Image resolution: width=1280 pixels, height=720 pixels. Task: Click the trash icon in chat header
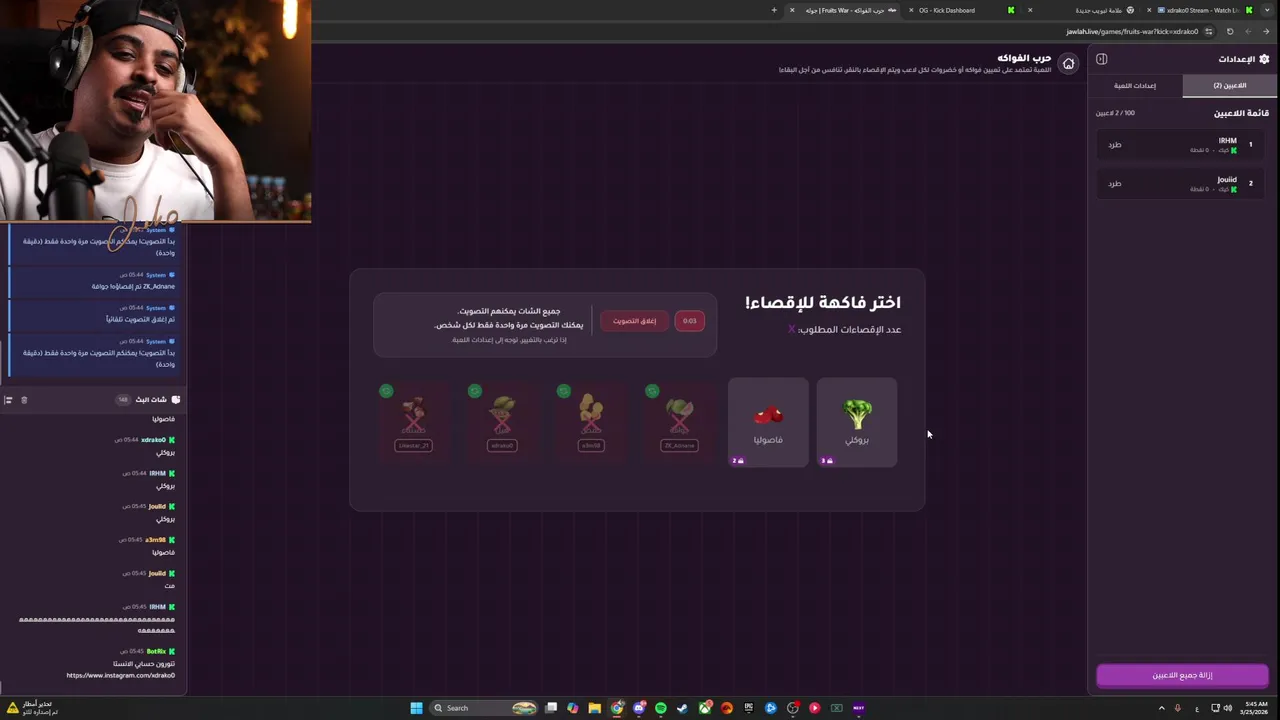tap(24, 400)
